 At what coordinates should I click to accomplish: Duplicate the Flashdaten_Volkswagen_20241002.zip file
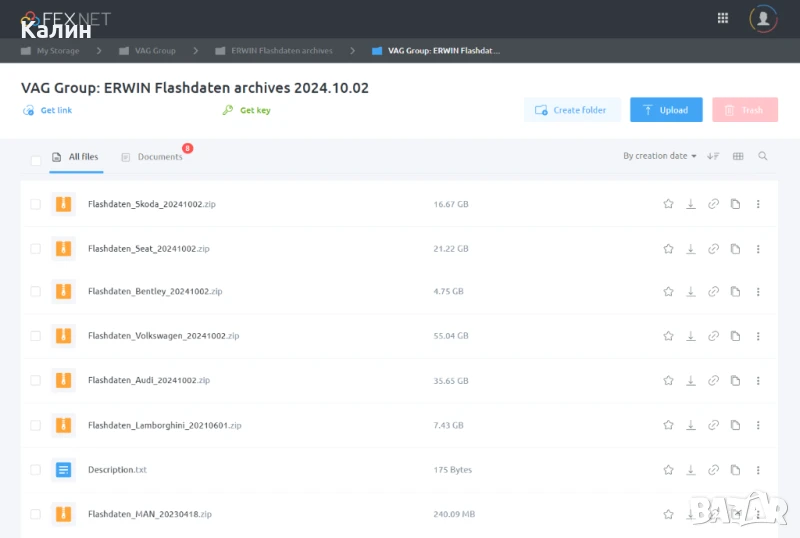click(x=735, y=336)
